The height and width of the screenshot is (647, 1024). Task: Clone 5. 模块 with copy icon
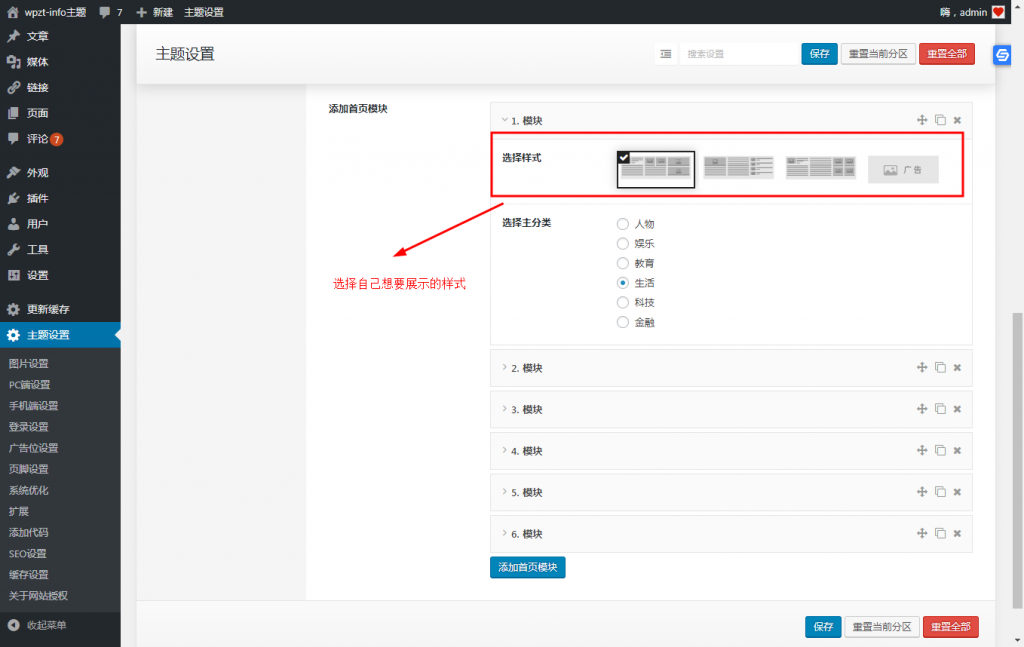(940, 492)
